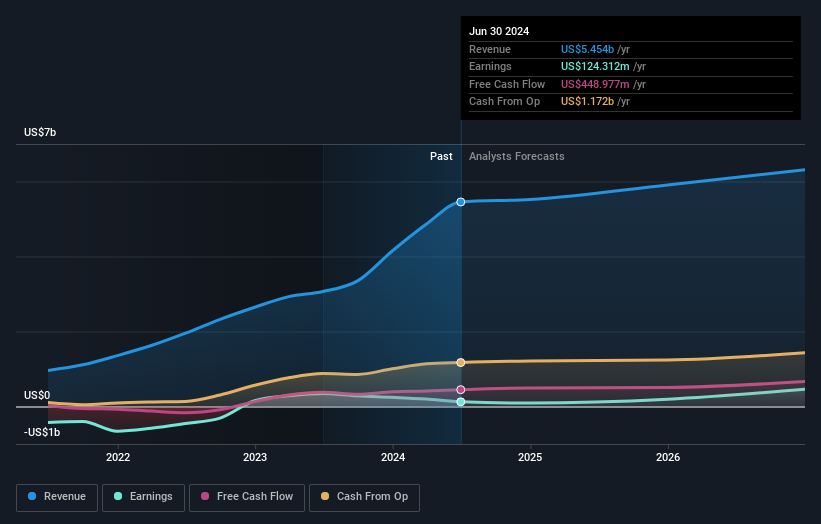Click the Cash From Op tooltip label
821x524 pixels.
coord(504,102)
